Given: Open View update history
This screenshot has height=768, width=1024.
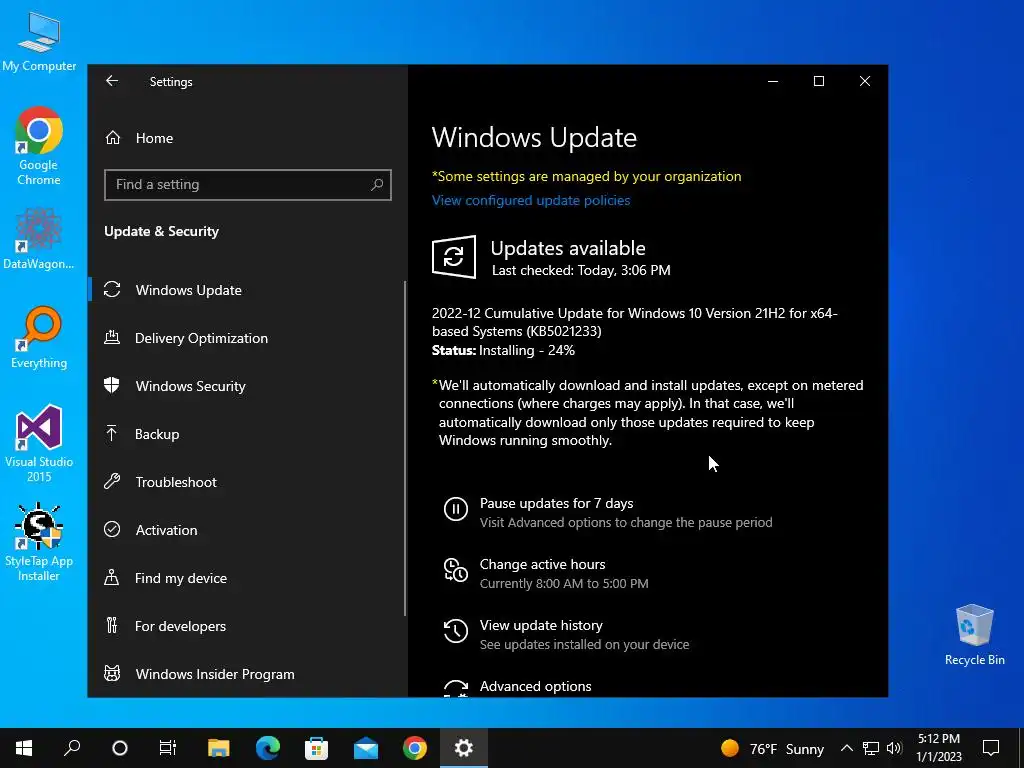Looking at the screenshot, I should coord(541,626).
